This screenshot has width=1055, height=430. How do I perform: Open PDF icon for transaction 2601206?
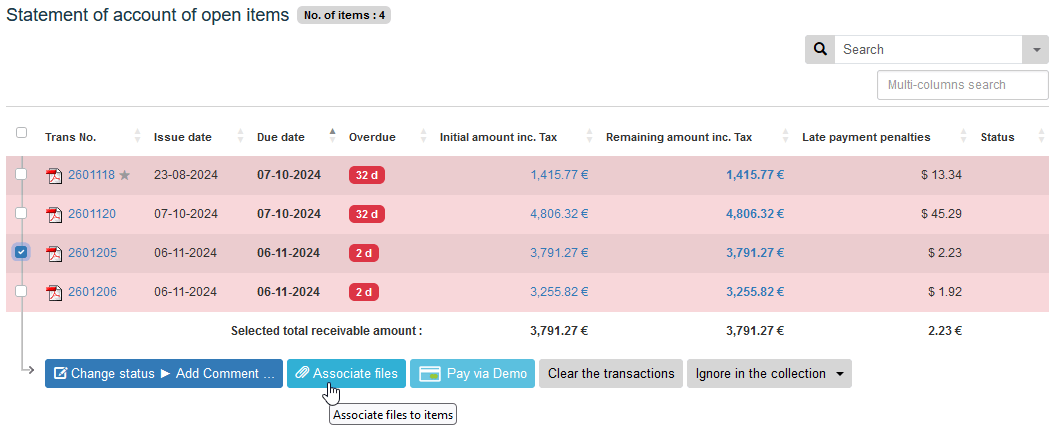[x=54, y=292]
